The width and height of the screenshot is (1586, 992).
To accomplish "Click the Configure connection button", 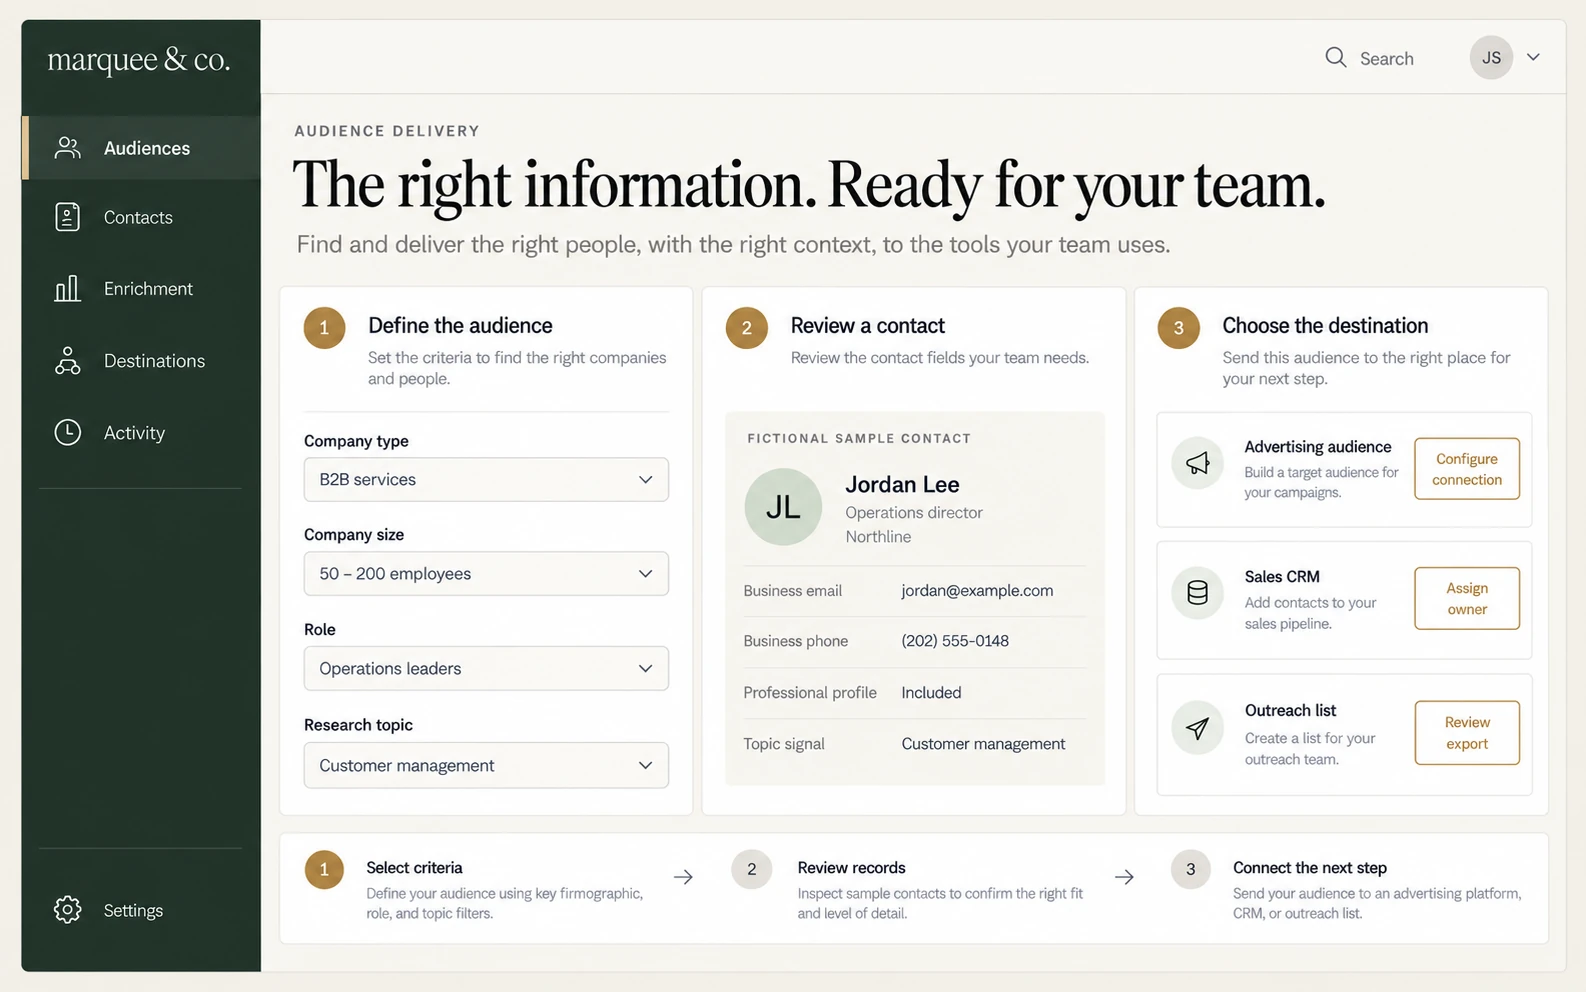I will coord(1467,469).
